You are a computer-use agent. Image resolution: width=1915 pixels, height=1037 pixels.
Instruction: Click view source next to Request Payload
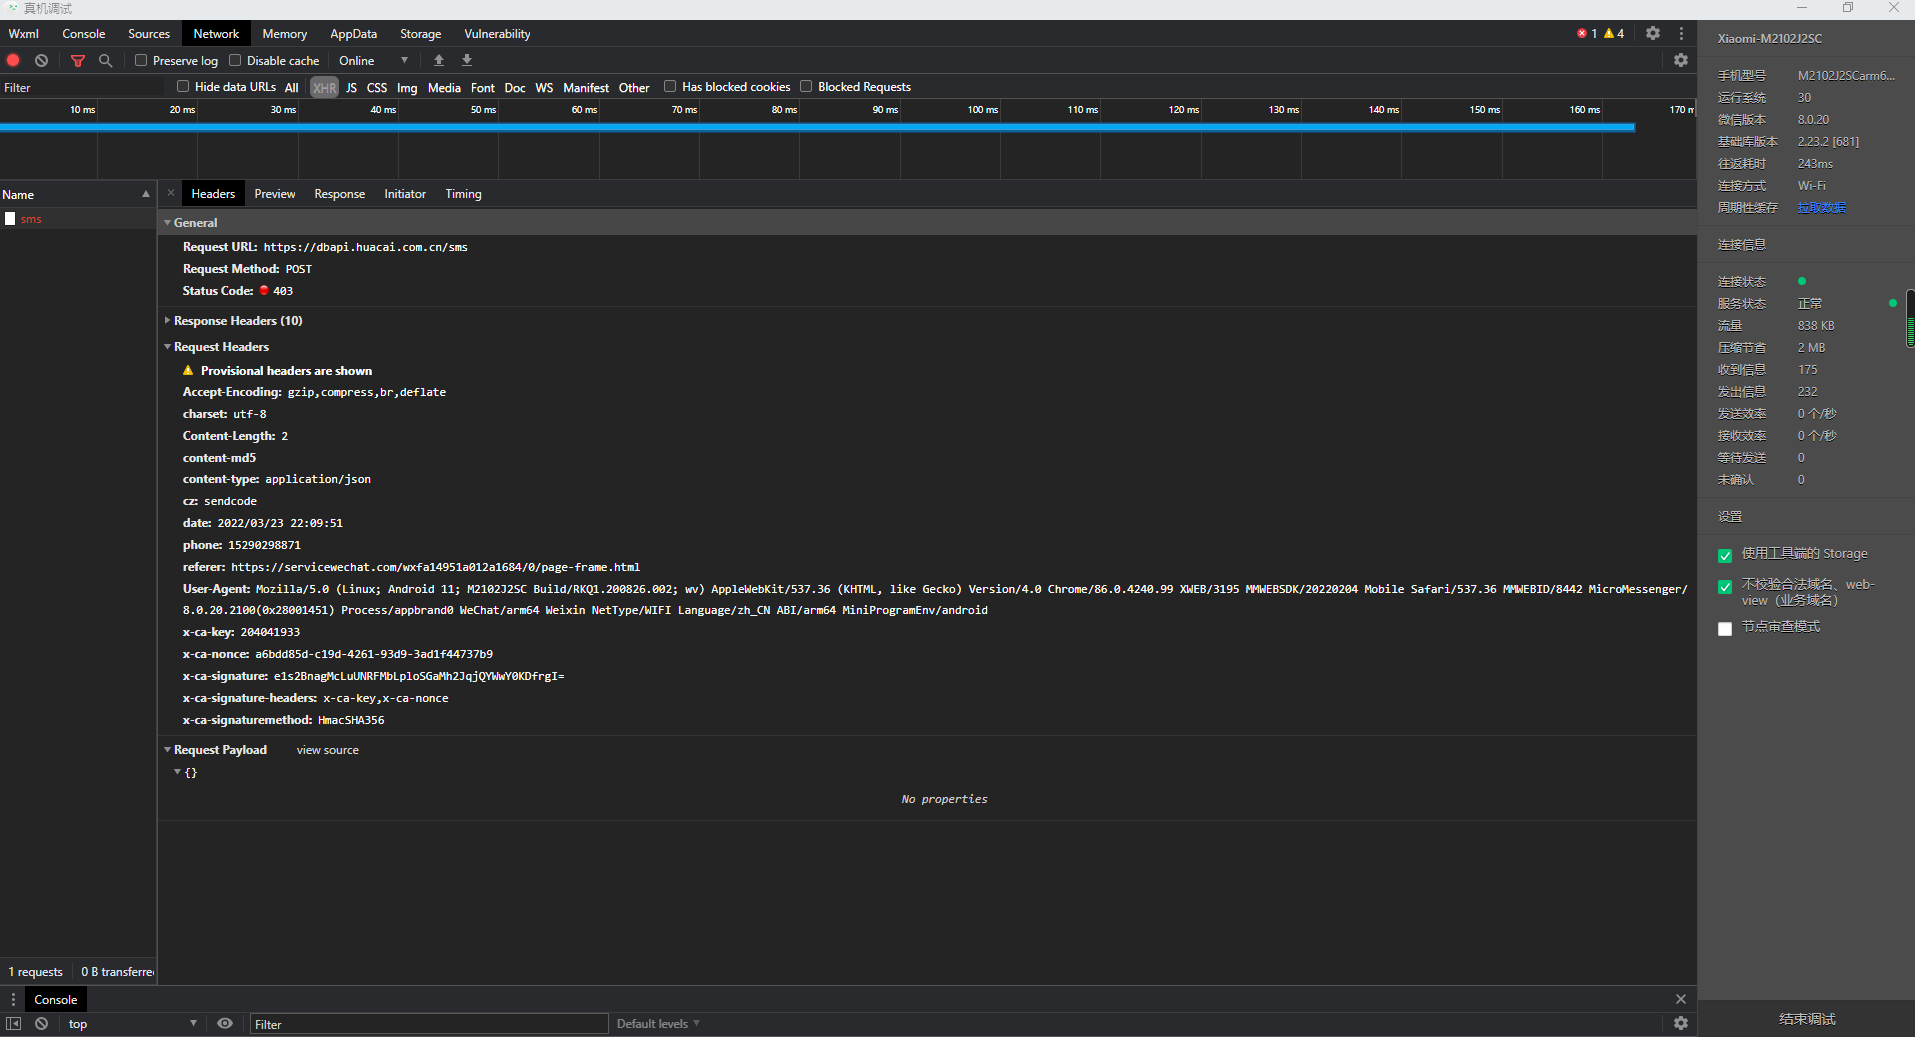(328, 750)
